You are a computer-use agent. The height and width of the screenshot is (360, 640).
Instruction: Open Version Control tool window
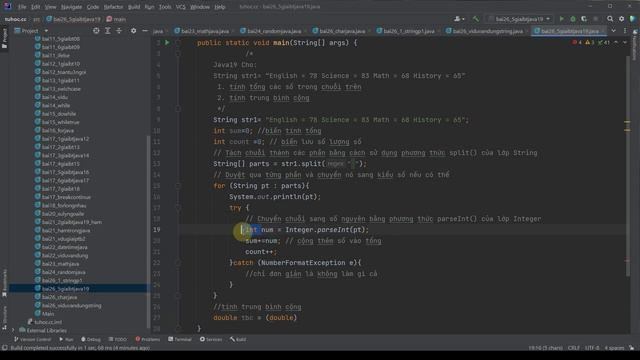pyautogui.click(x=32, y=339)
